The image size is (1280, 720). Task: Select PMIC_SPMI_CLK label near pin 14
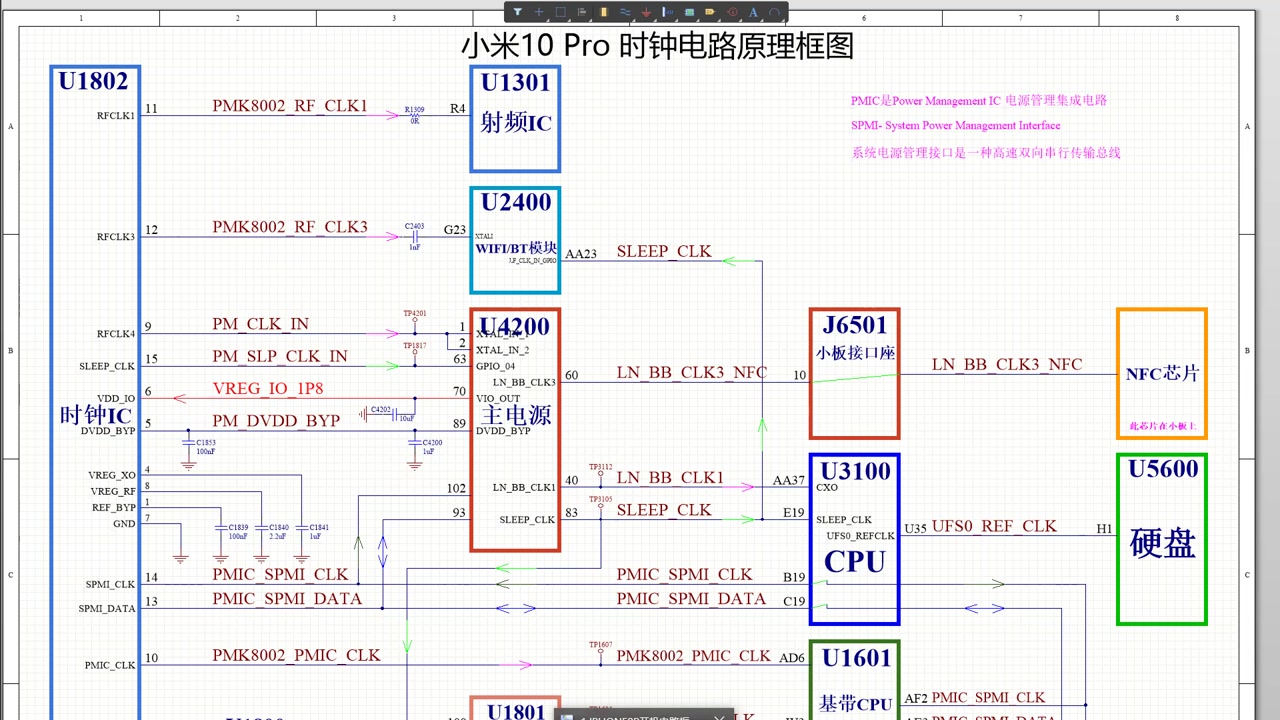280,575
